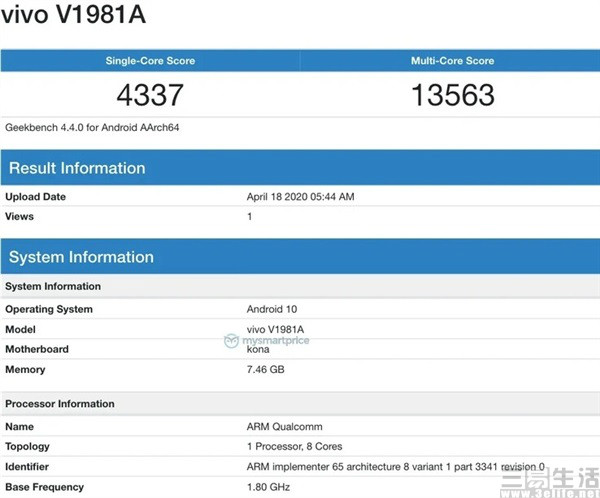Select the Motherboard value 'kona'
This screenshot has width=600, height=498.
[258, 349]
